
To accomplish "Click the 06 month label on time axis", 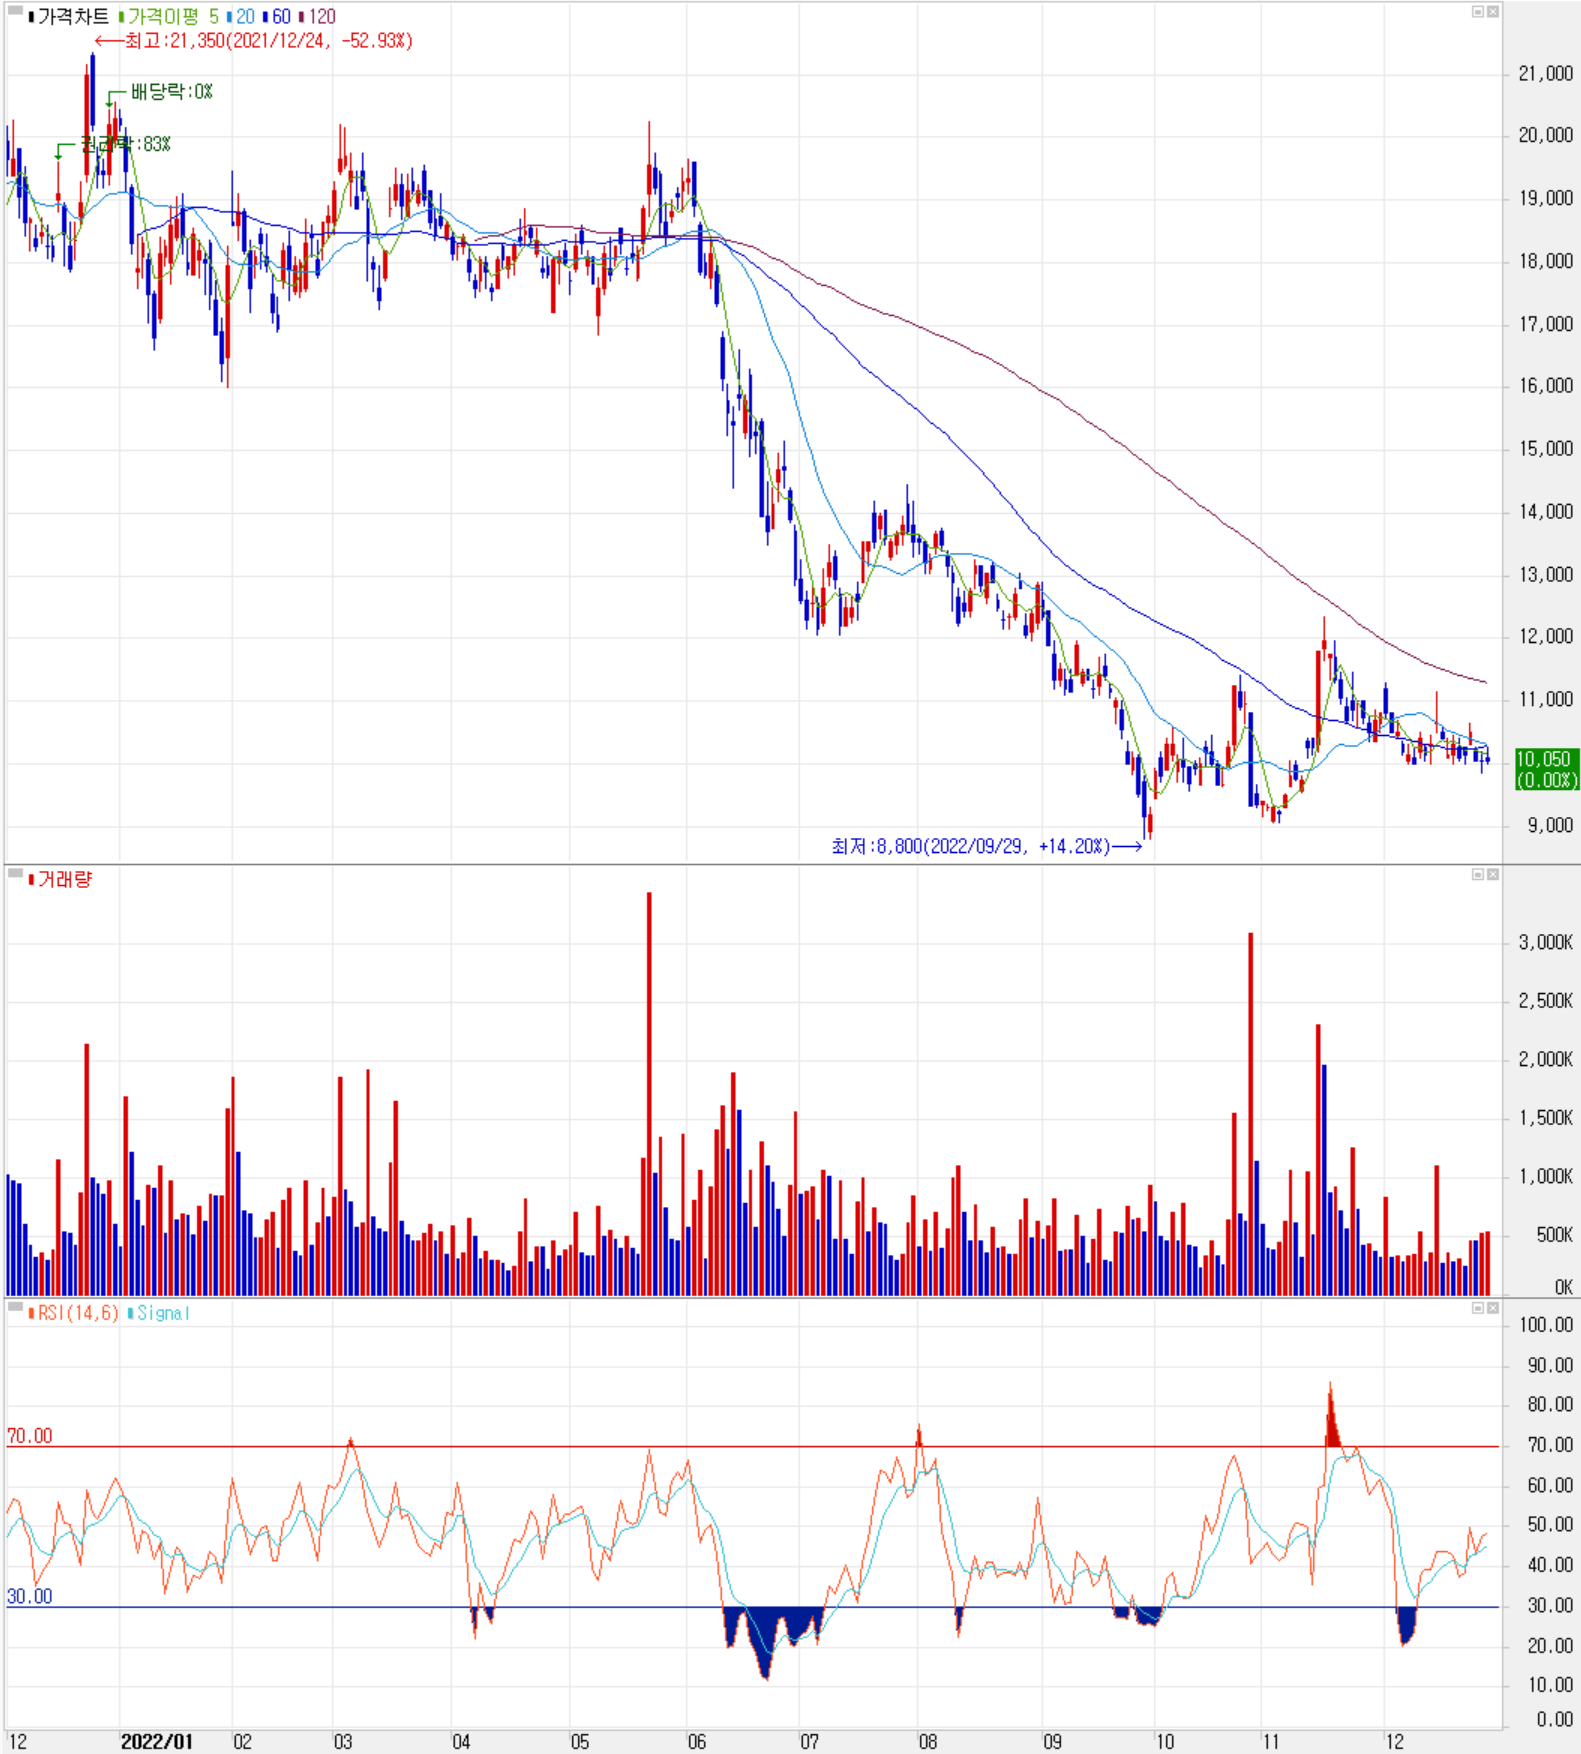I will [697, 1741].
